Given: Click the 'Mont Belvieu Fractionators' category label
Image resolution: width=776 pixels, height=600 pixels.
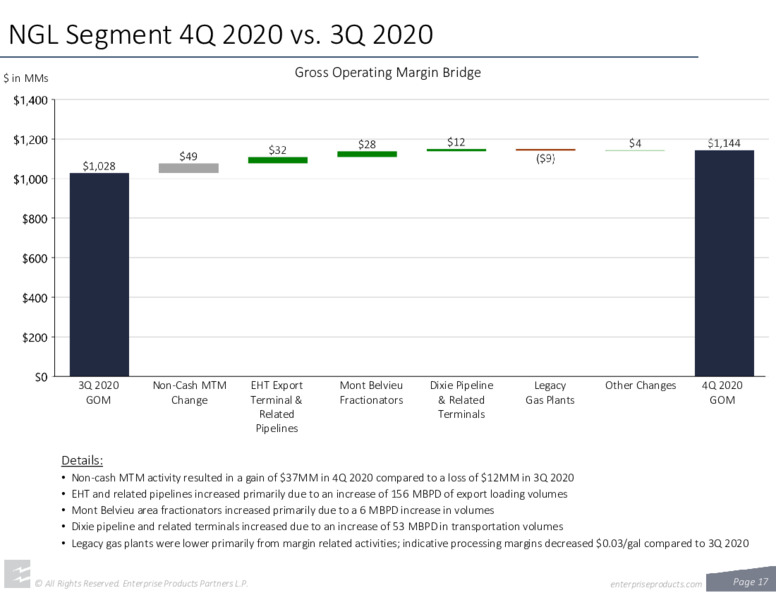Looking at the screenshot, I should tap(371, 393).
